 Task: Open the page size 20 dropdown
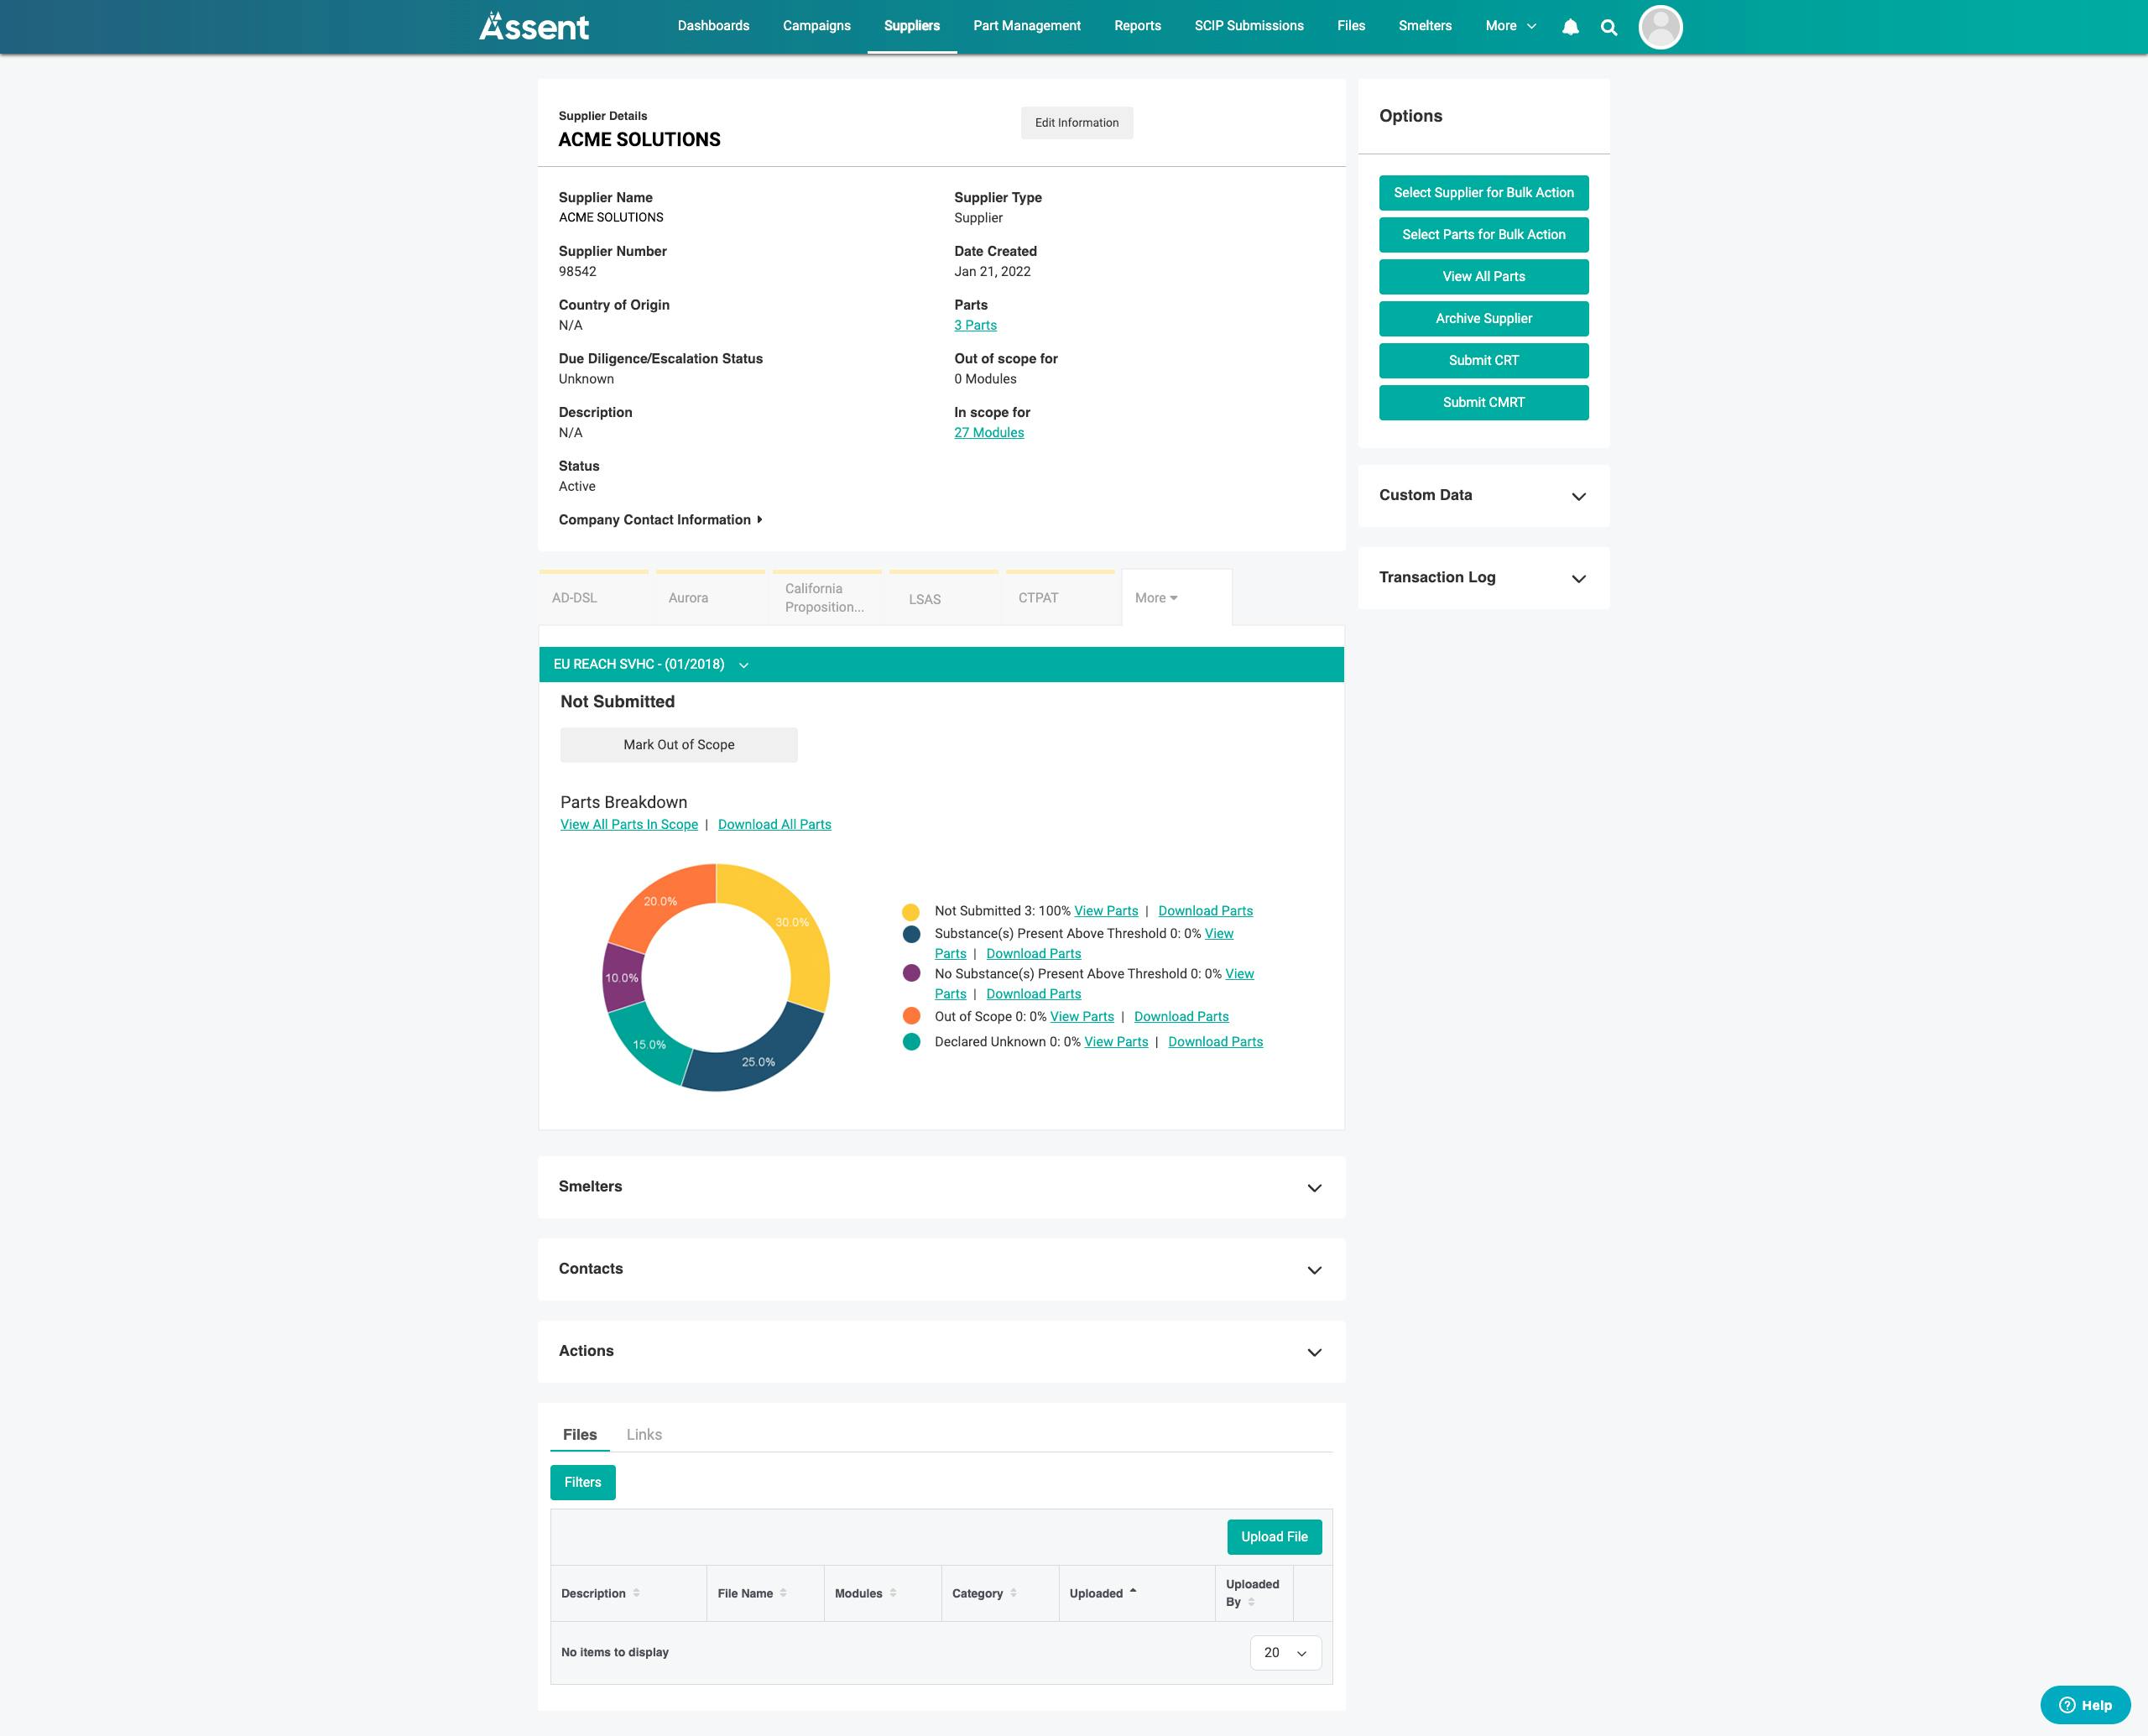tap(1285, 1652)
